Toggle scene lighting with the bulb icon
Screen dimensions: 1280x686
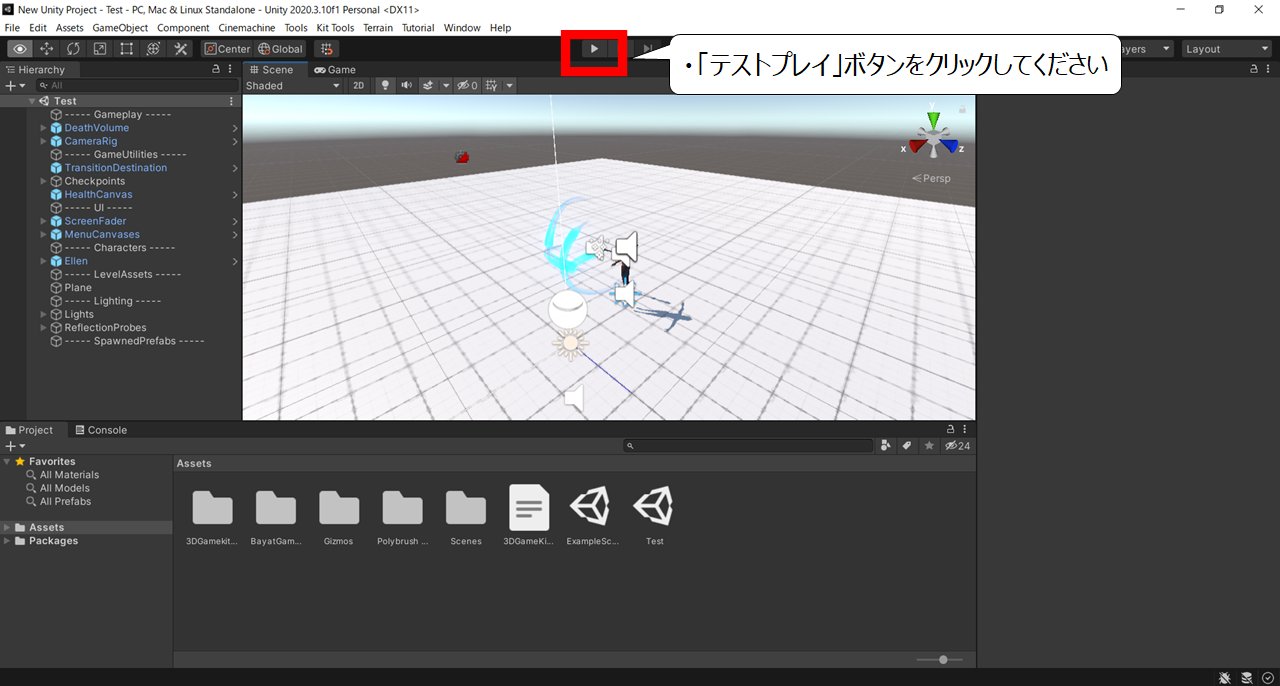[385, 86]
